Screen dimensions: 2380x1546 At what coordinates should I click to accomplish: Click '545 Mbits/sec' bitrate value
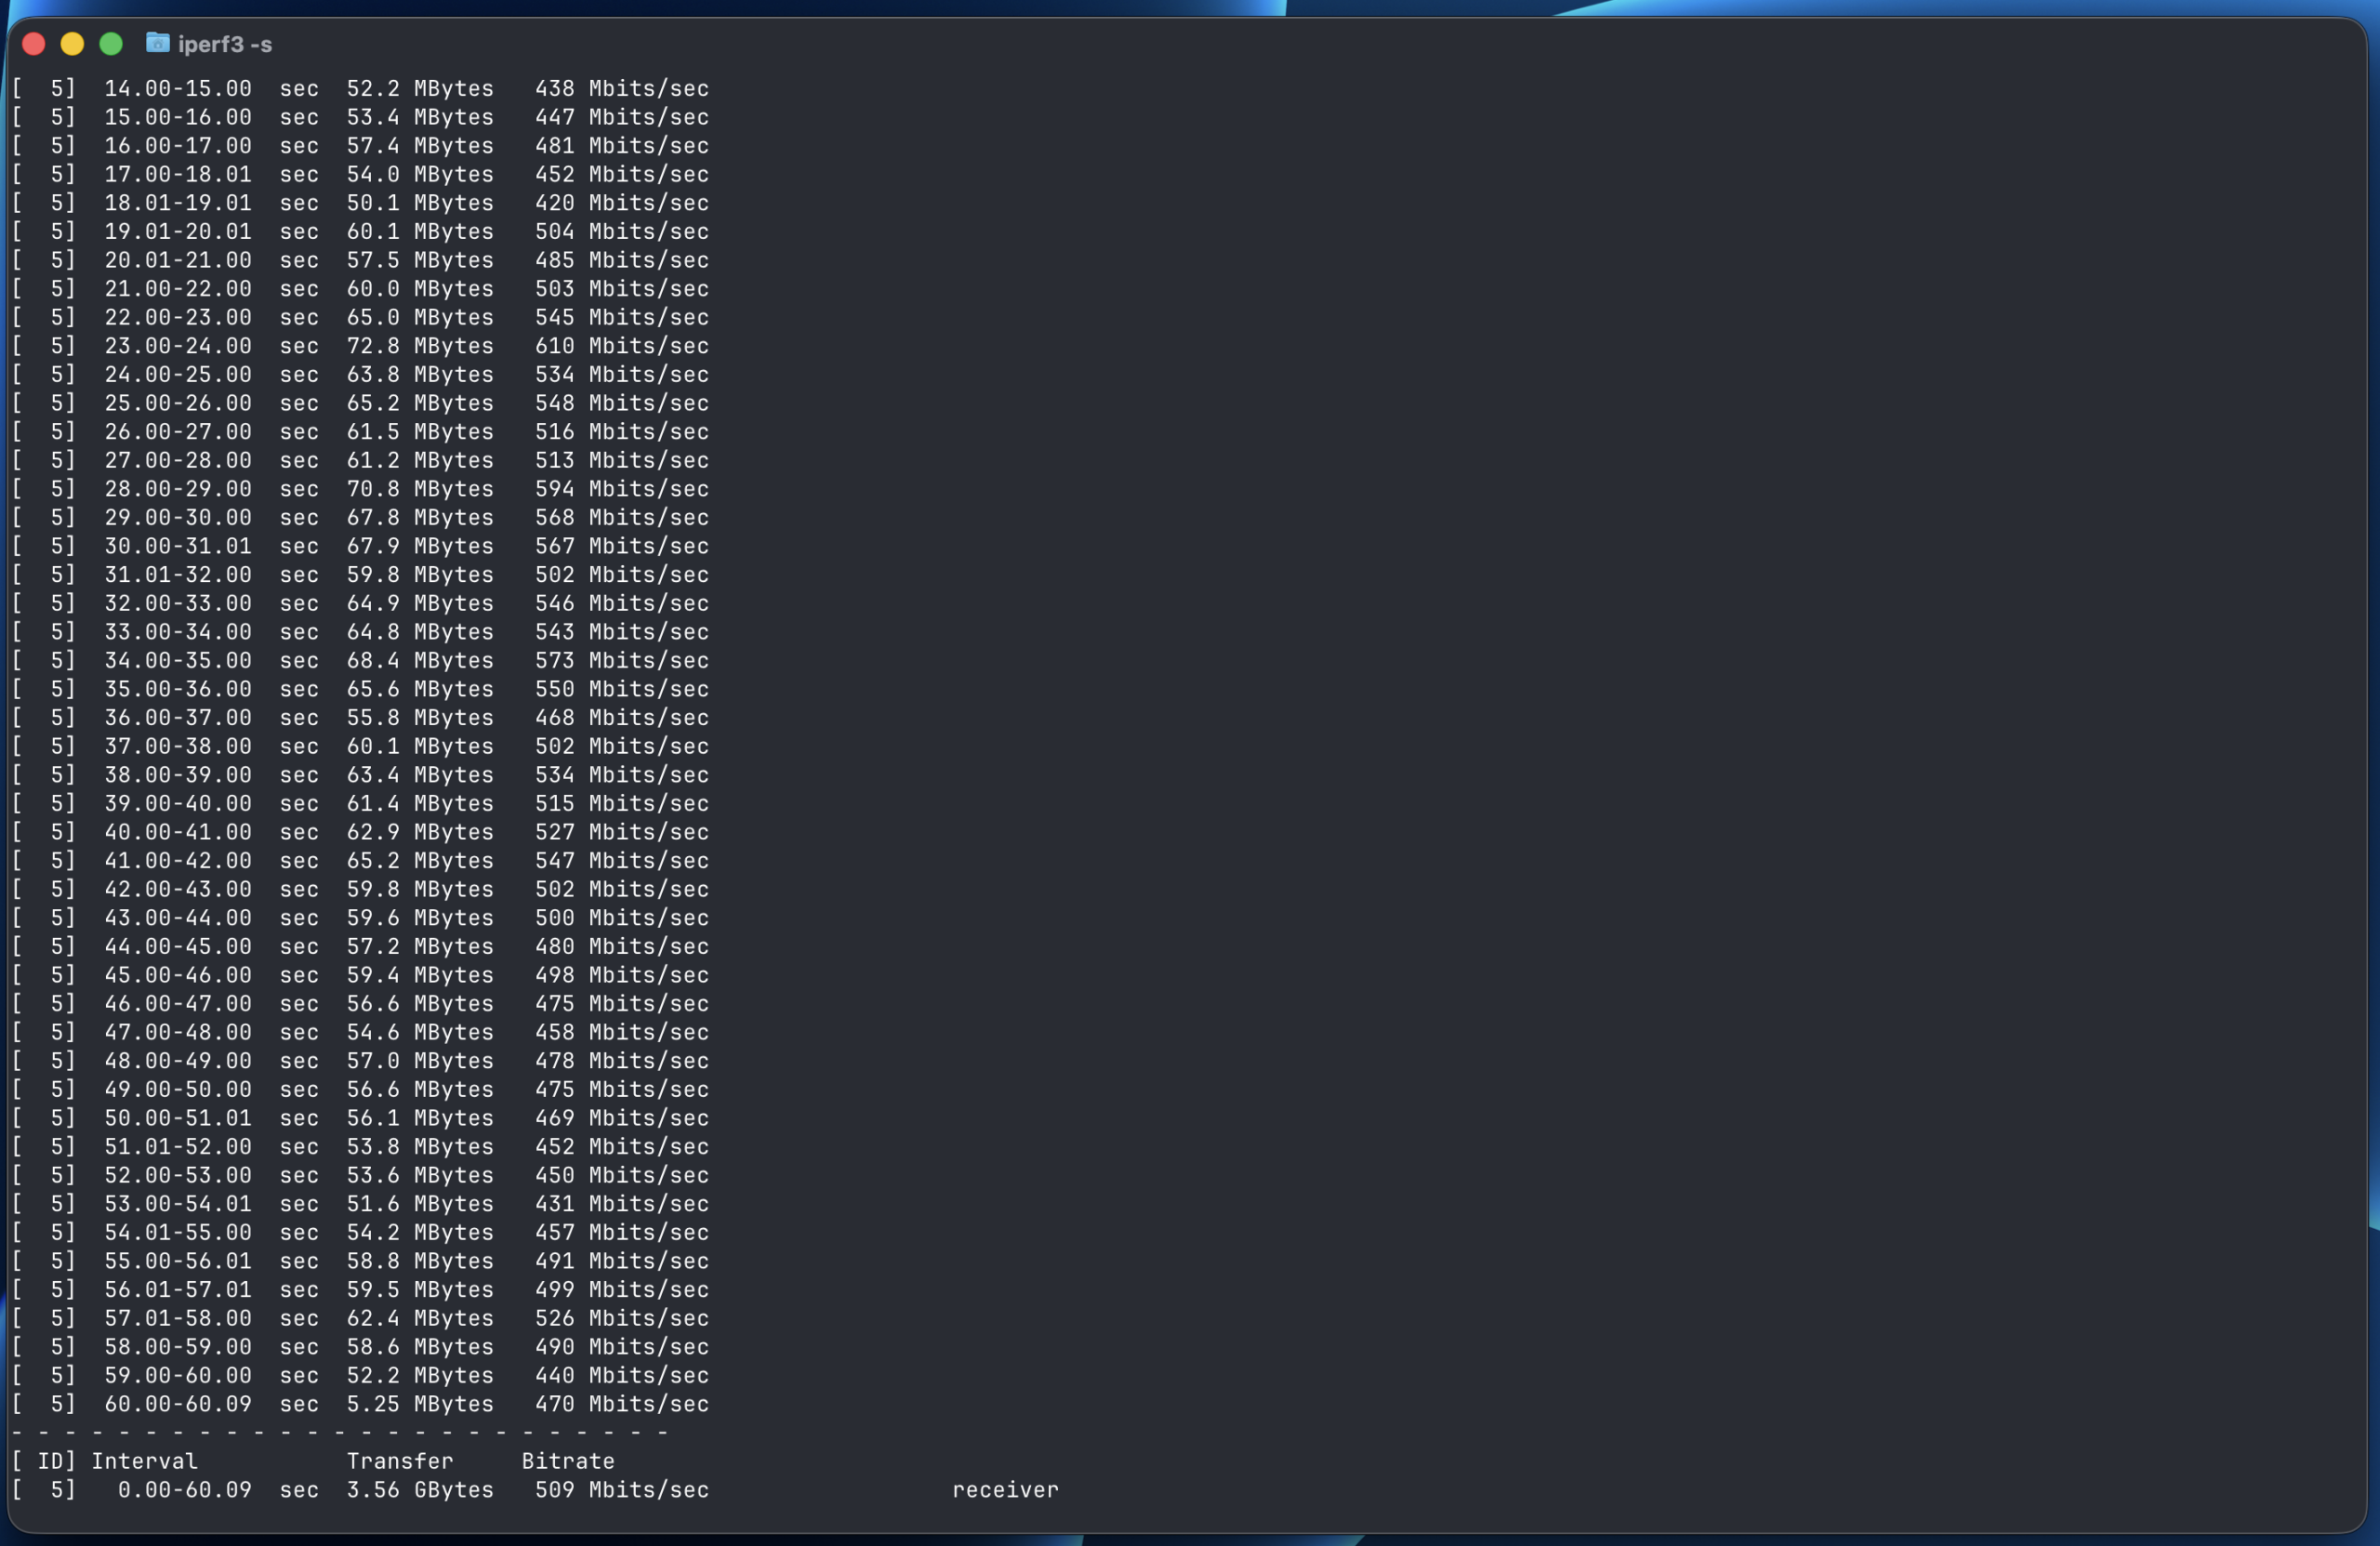coord(621,318)
